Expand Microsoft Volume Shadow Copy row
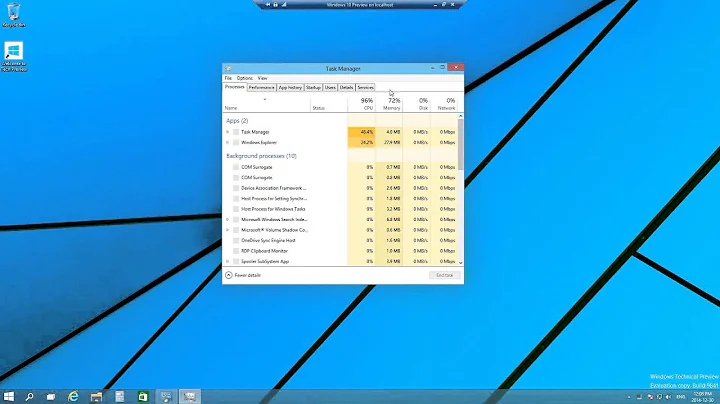The width and height of the screenshot is (720, 404). click(x=227, y=230)
